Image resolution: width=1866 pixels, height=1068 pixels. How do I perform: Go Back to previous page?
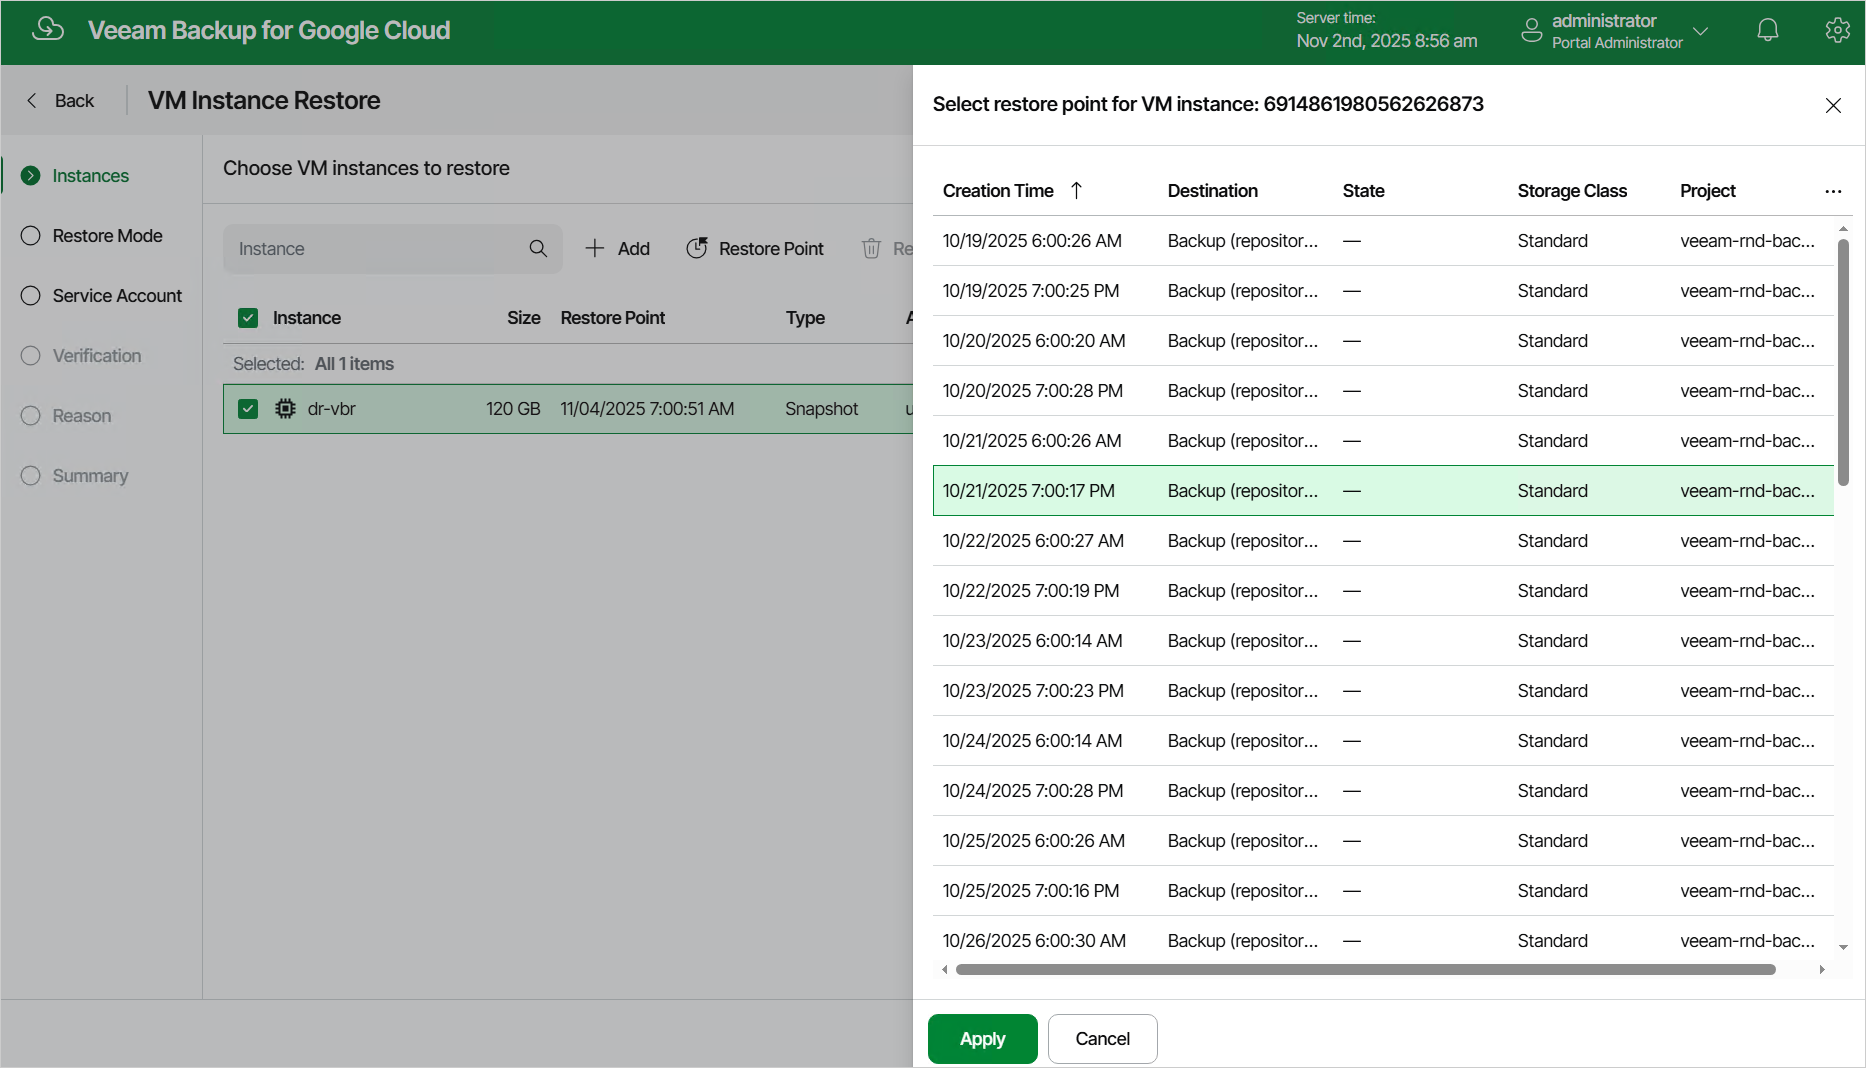(x=61, y=100)
